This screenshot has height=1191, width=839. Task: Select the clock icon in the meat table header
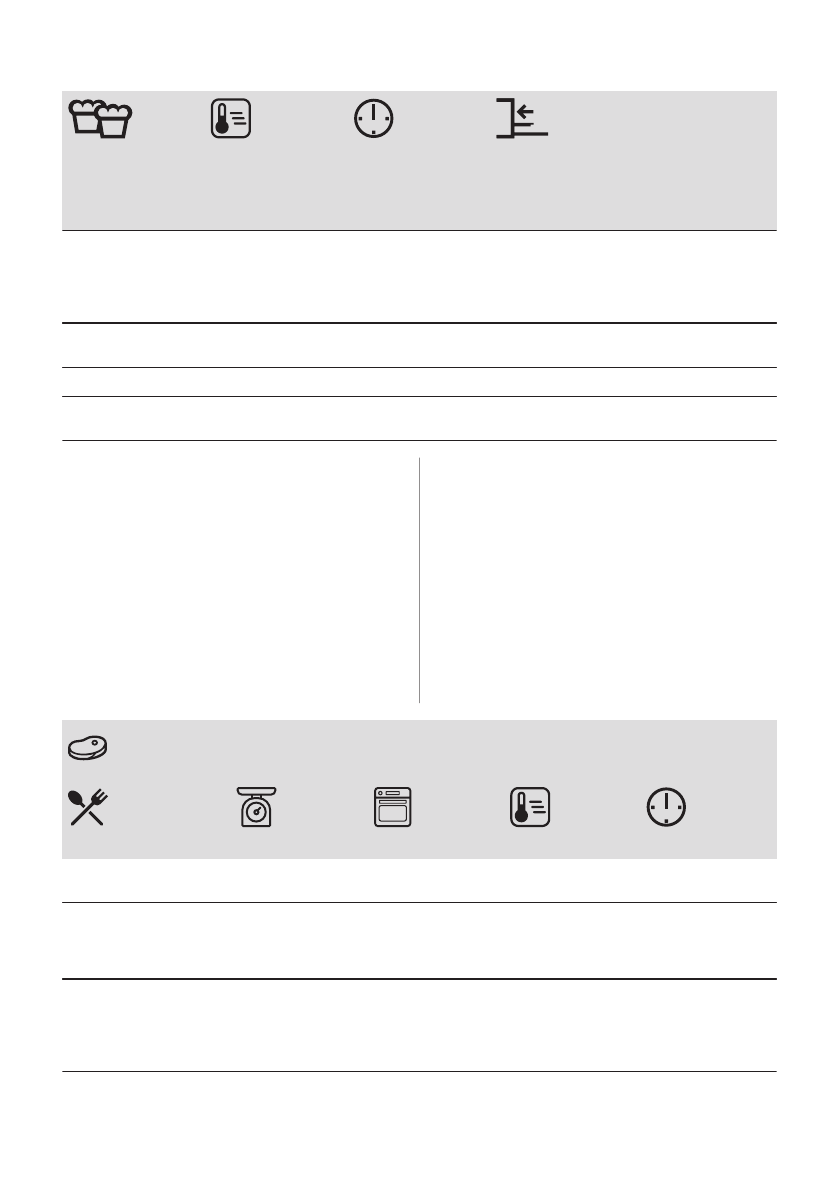coord(667,807)
